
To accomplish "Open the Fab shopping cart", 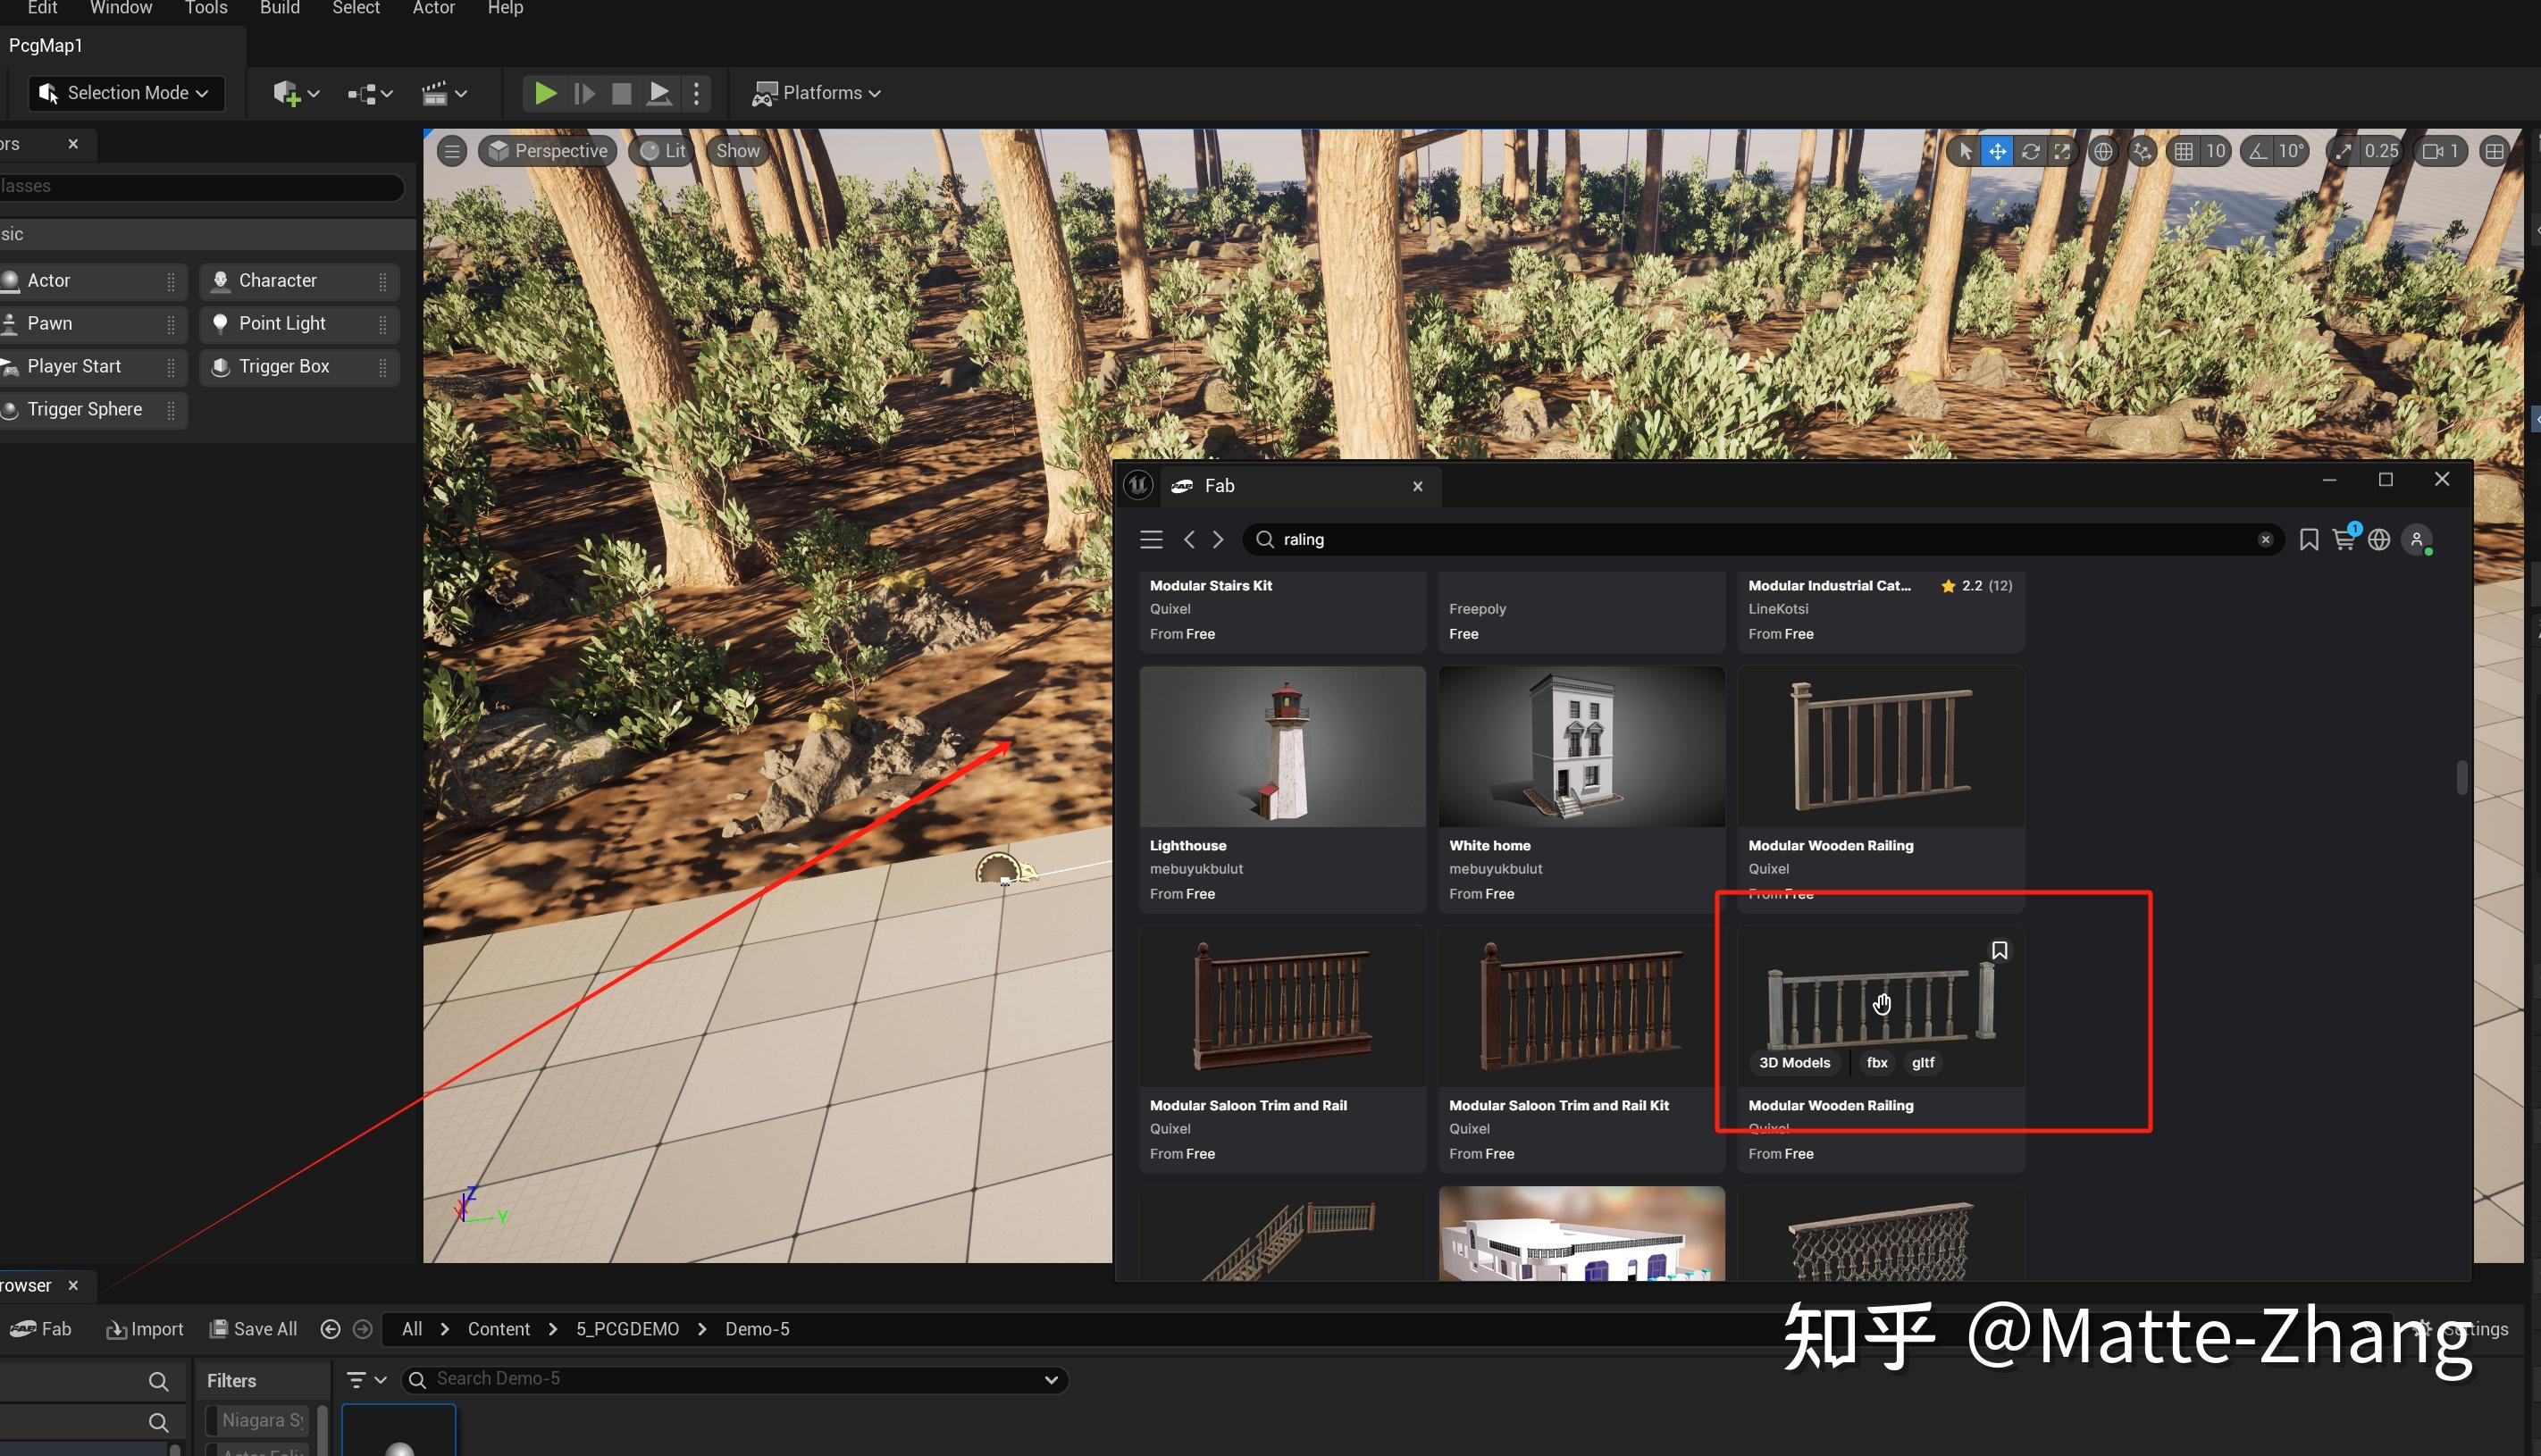I will coord(2343,540).
